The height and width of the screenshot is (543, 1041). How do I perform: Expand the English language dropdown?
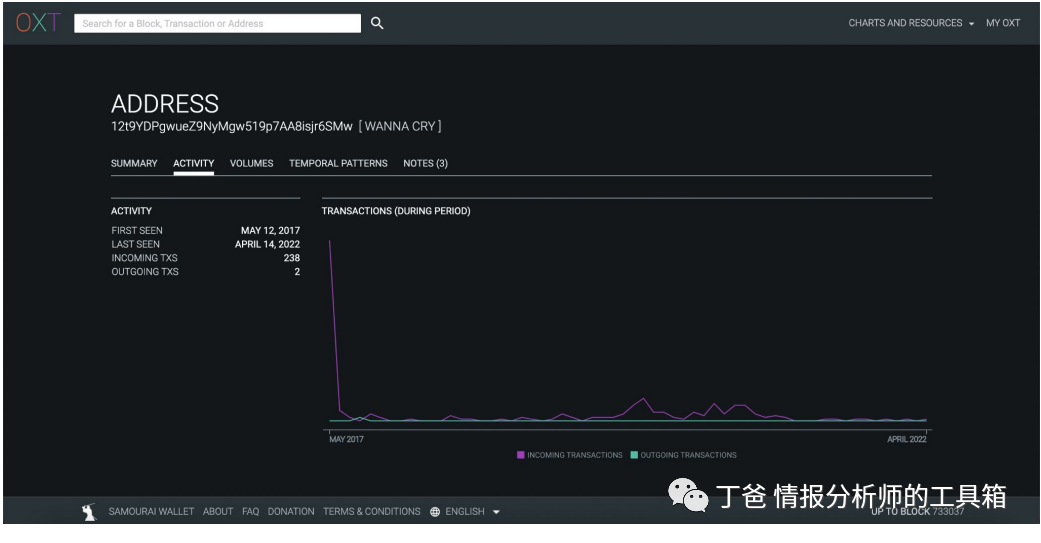point(472,512)
